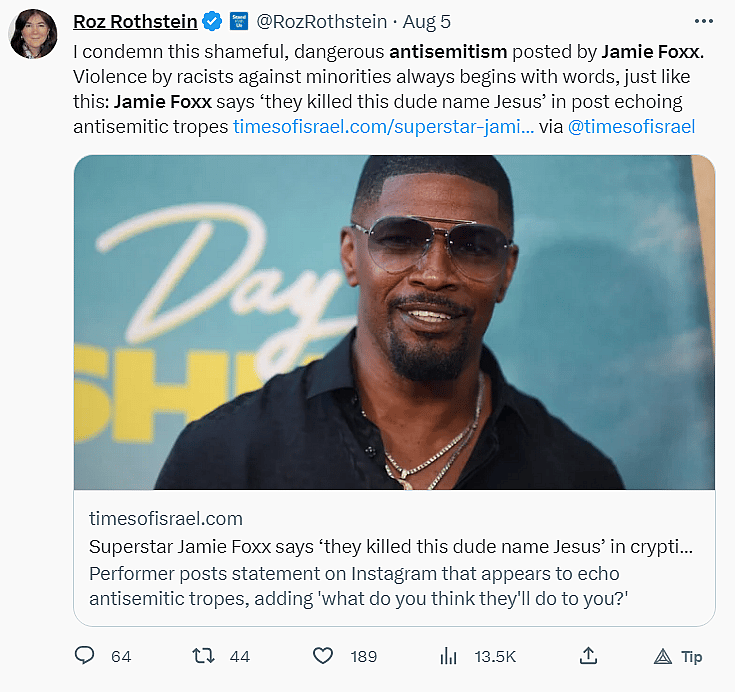This screenshot has width=735, height=692.
Task: Click the article headline about Jamie Foxx
Action: tap(390, 547)
